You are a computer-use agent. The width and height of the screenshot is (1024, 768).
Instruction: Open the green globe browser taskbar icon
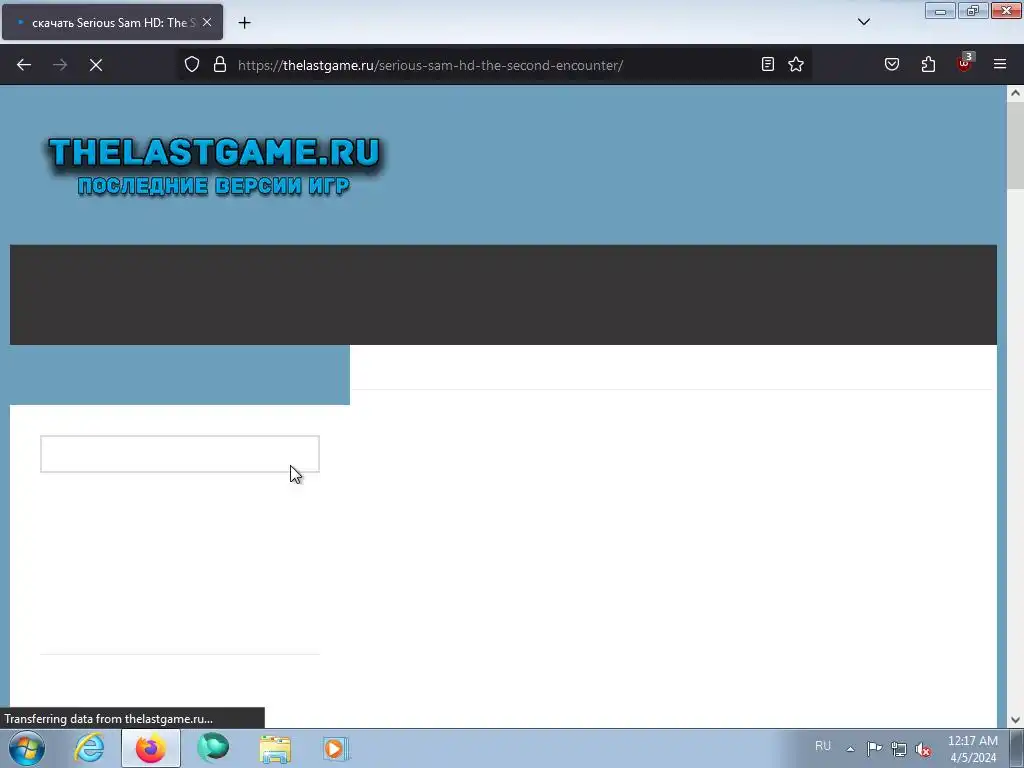(x=213, y=748)
